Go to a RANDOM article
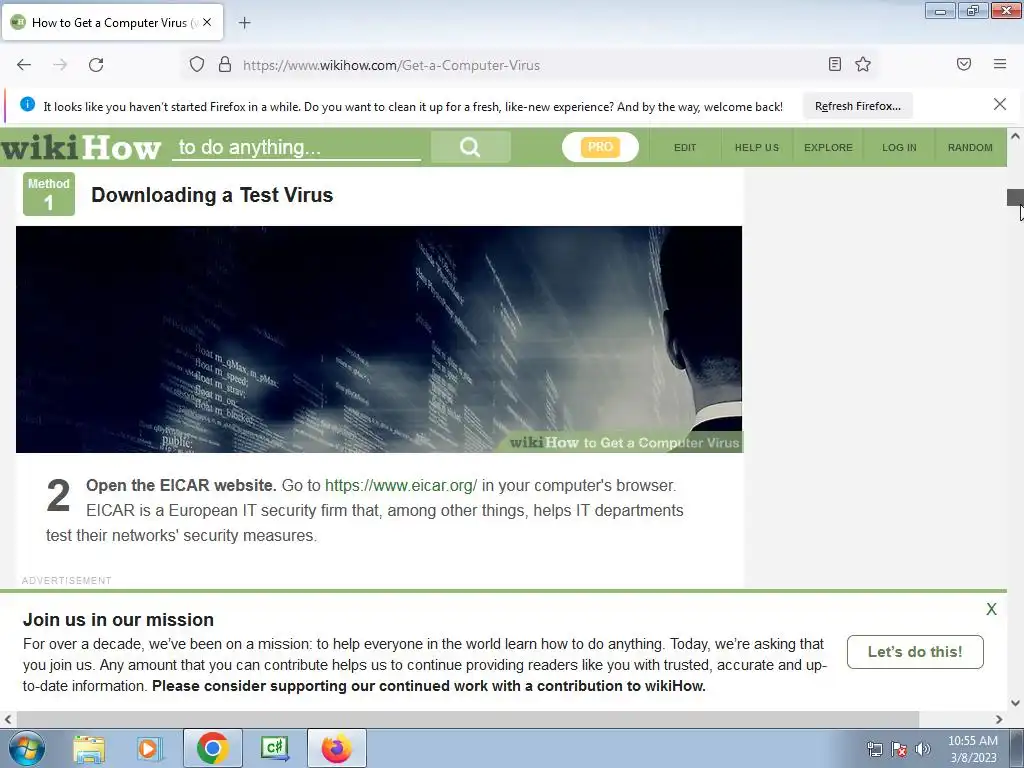The image size is (1024, 768). coord(970,148)
